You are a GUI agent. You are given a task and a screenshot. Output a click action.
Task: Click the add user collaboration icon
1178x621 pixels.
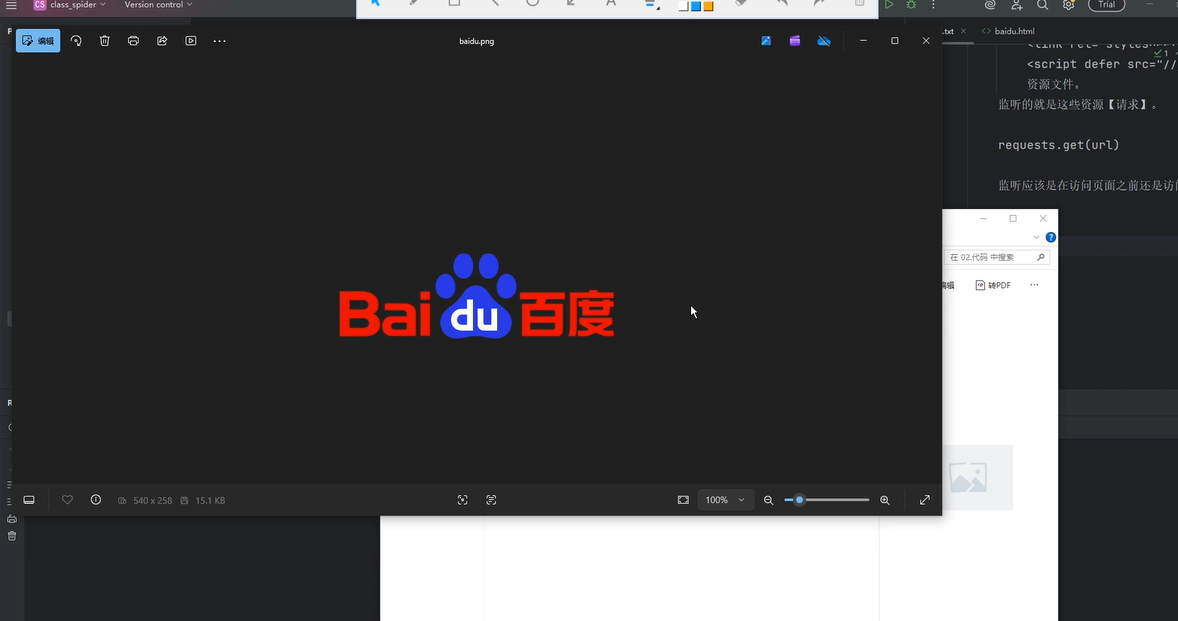pos(1016,5)
